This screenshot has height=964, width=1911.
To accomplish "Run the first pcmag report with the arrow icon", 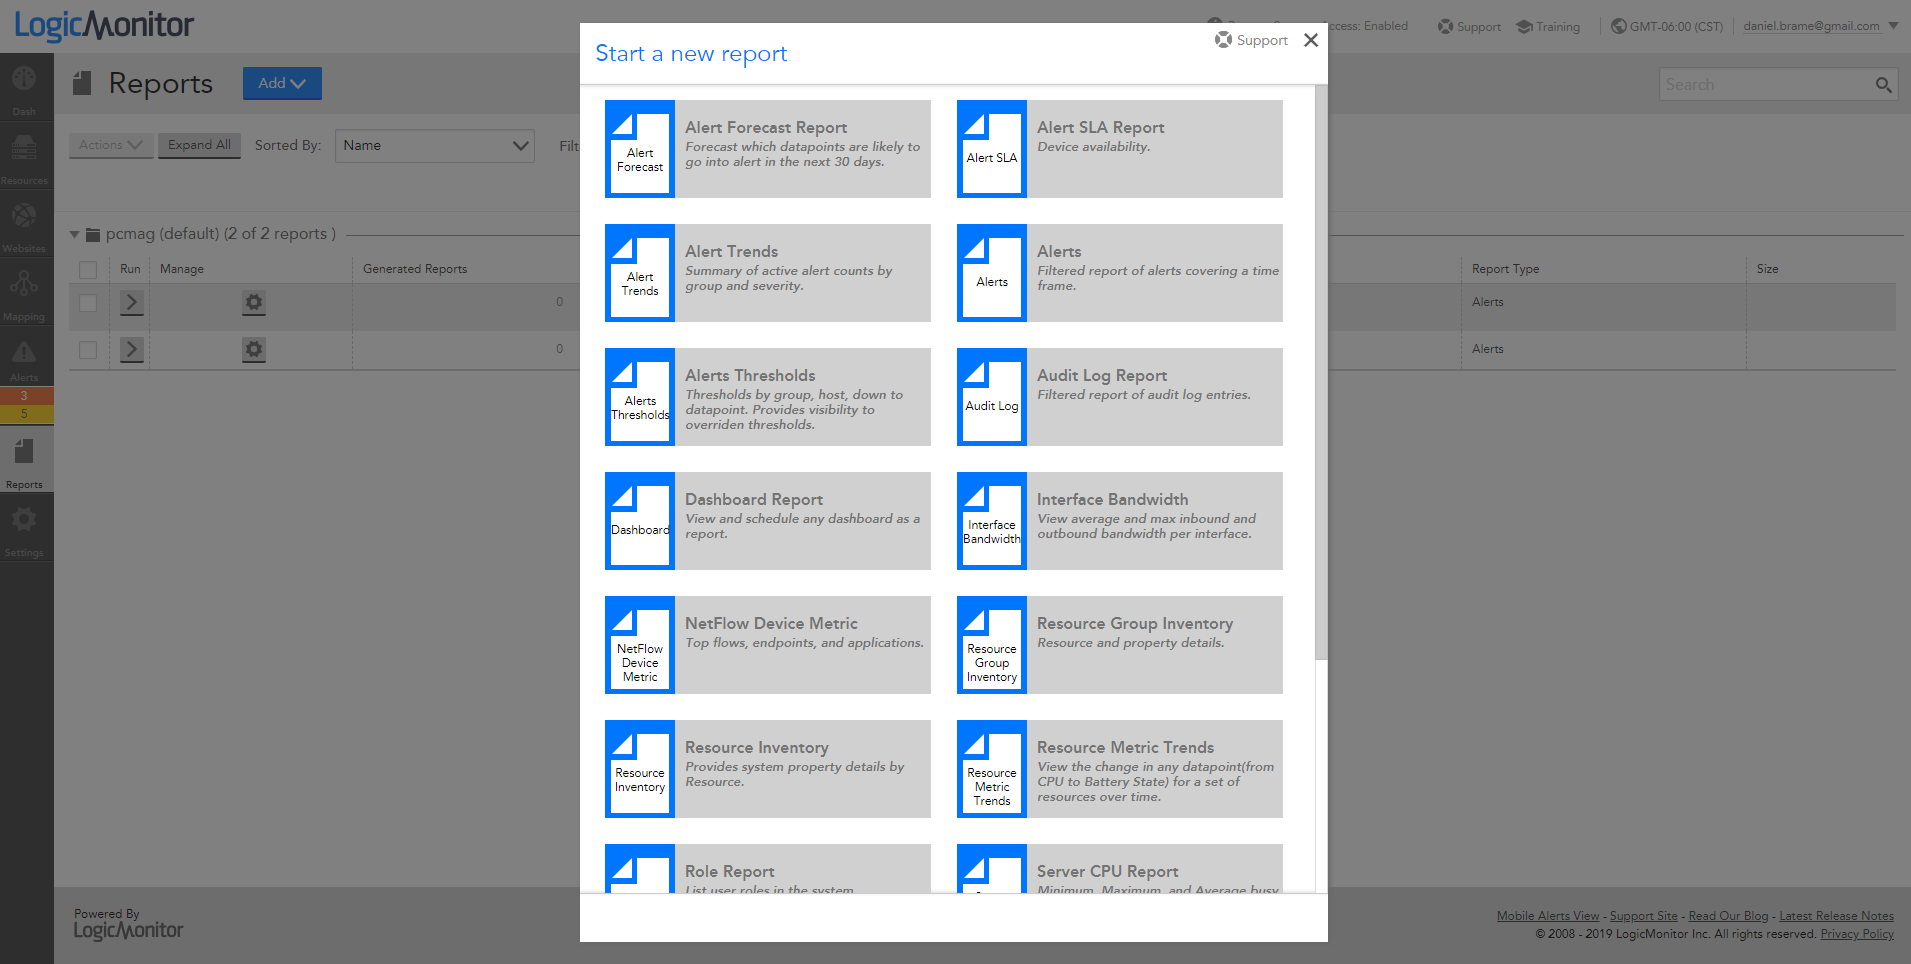I will [131, 302].
